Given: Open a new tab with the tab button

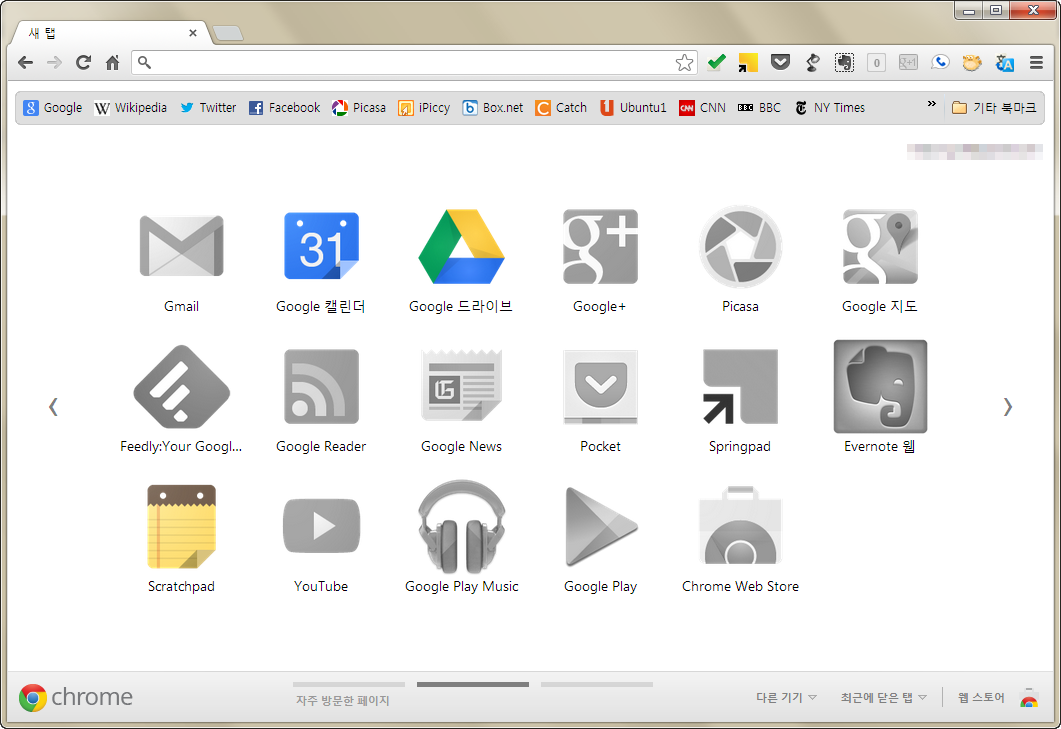Looking at the screenshot, I should click(x=228, y=33).
